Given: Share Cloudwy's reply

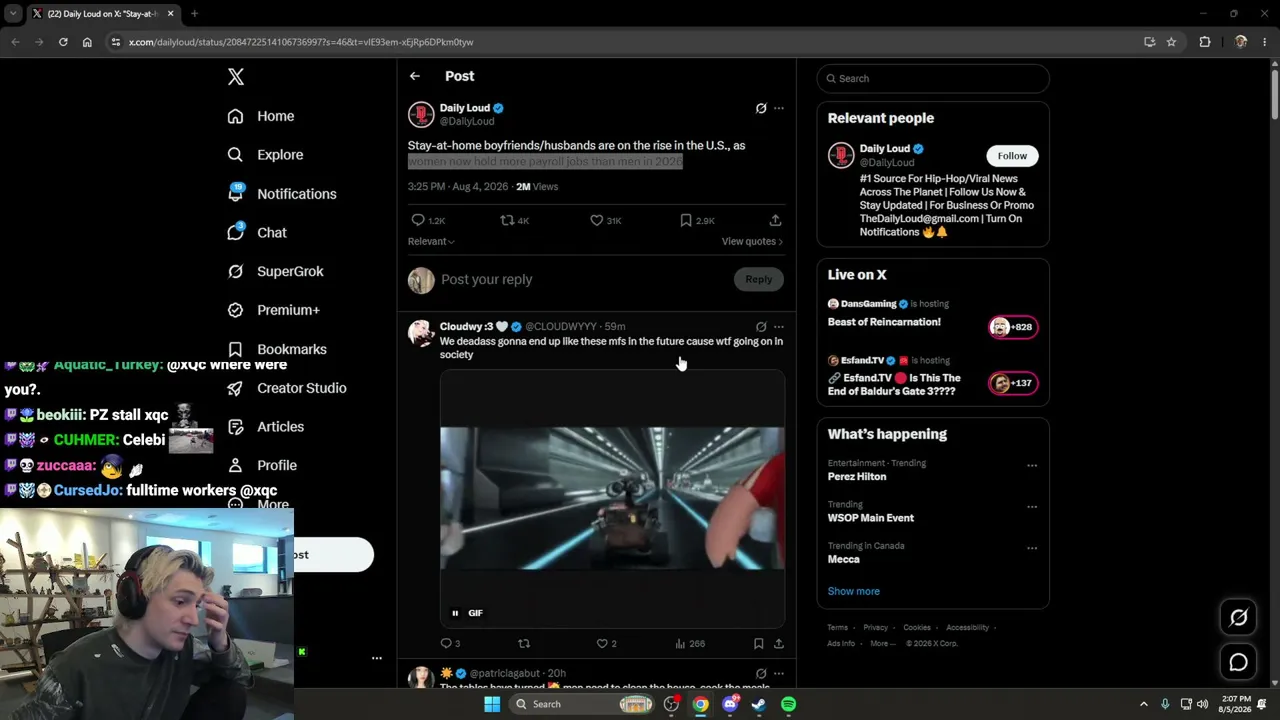Looking at the screenshot, I should point(779,643).
